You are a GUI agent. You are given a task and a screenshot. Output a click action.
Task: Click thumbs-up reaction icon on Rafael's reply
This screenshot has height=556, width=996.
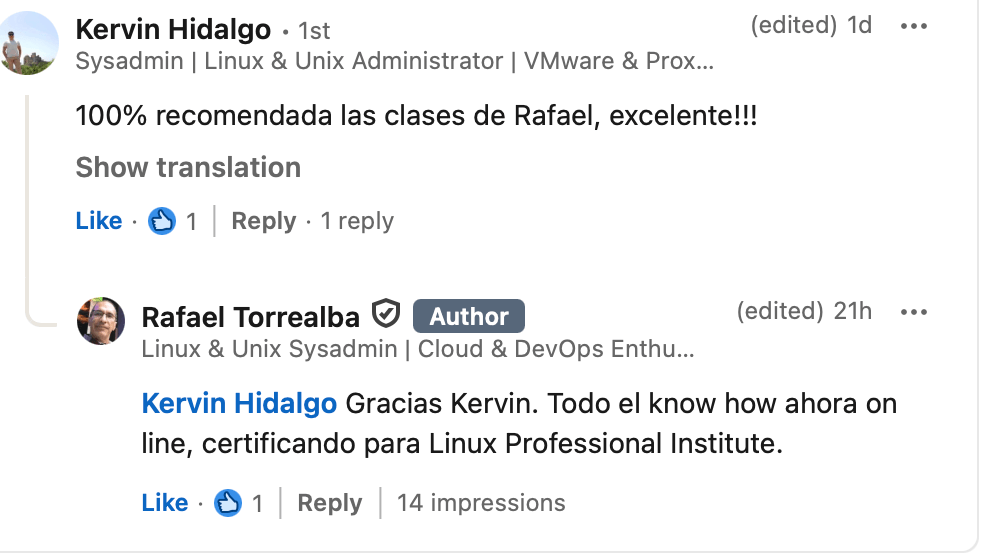(x=229, y=503)
